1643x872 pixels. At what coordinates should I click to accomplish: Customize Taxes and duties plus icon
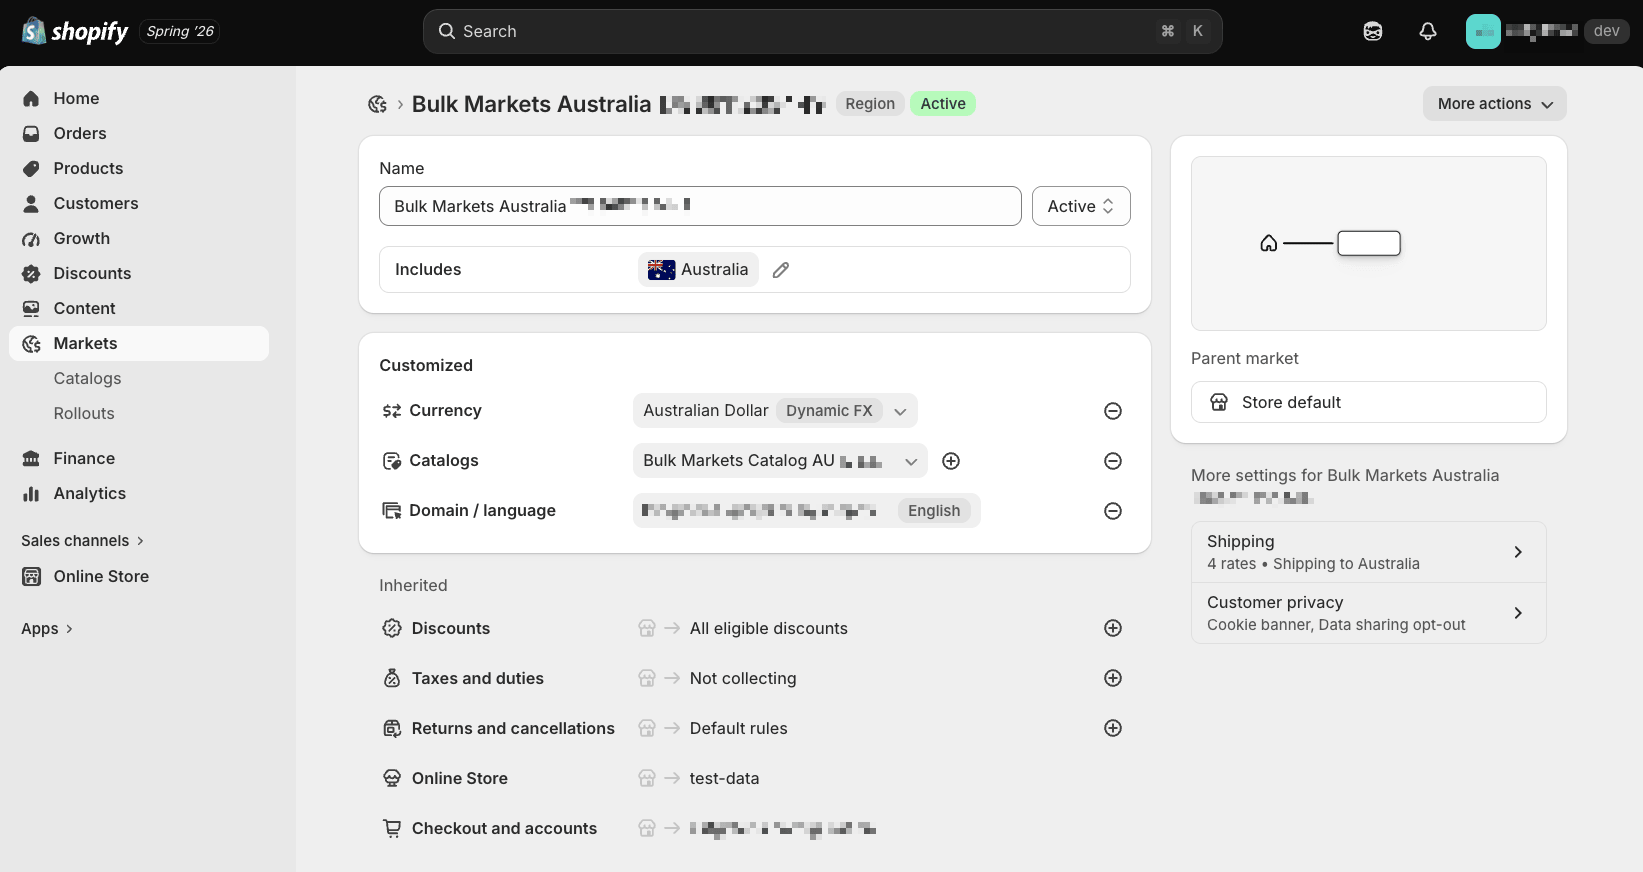1113,678
